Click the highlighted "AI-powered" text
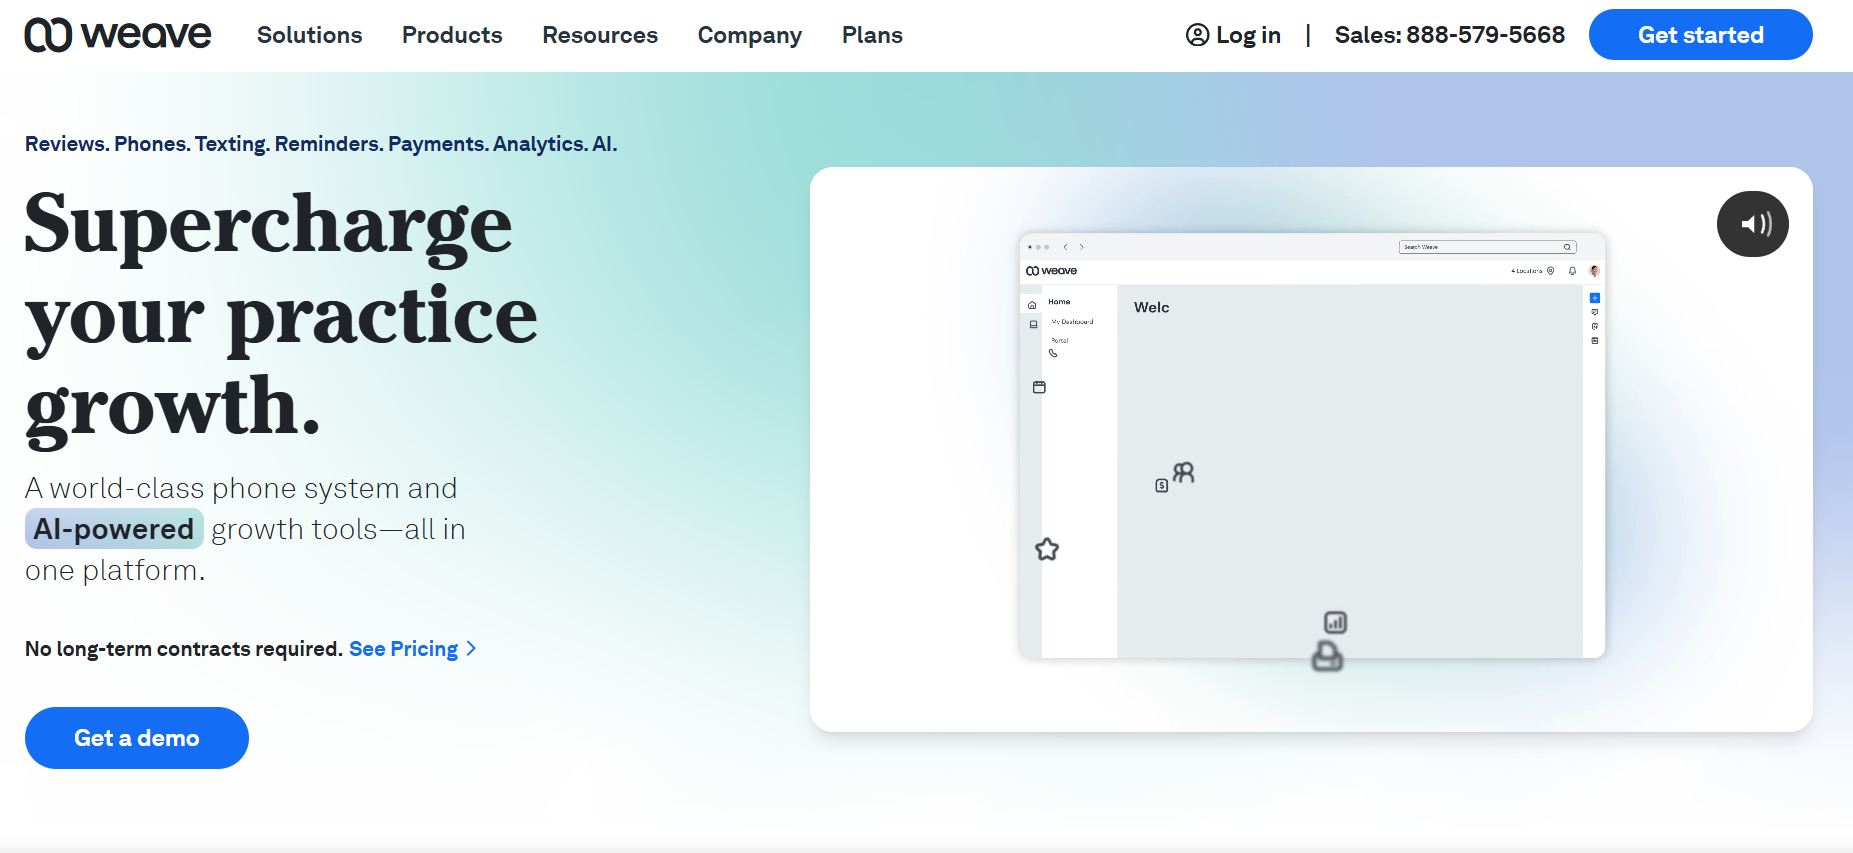1853x853 pixels. tap(114, 529)
